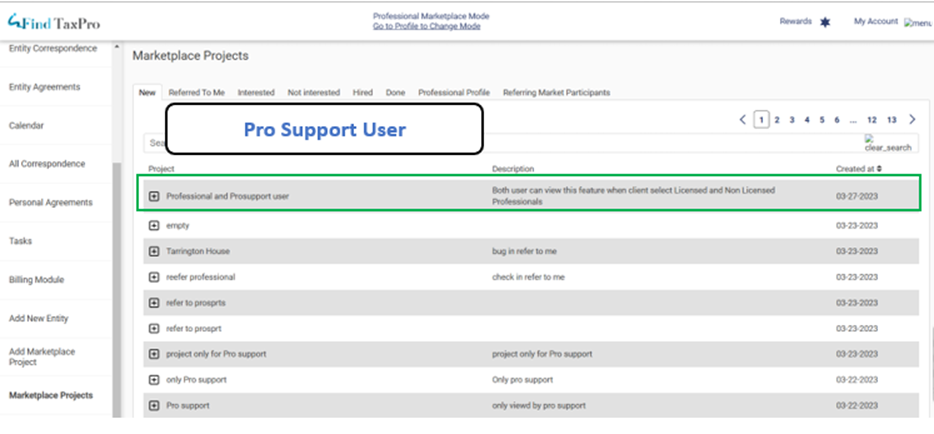Expand the reefer professional project row
This screenshot has height=434, width=934.
154,277
